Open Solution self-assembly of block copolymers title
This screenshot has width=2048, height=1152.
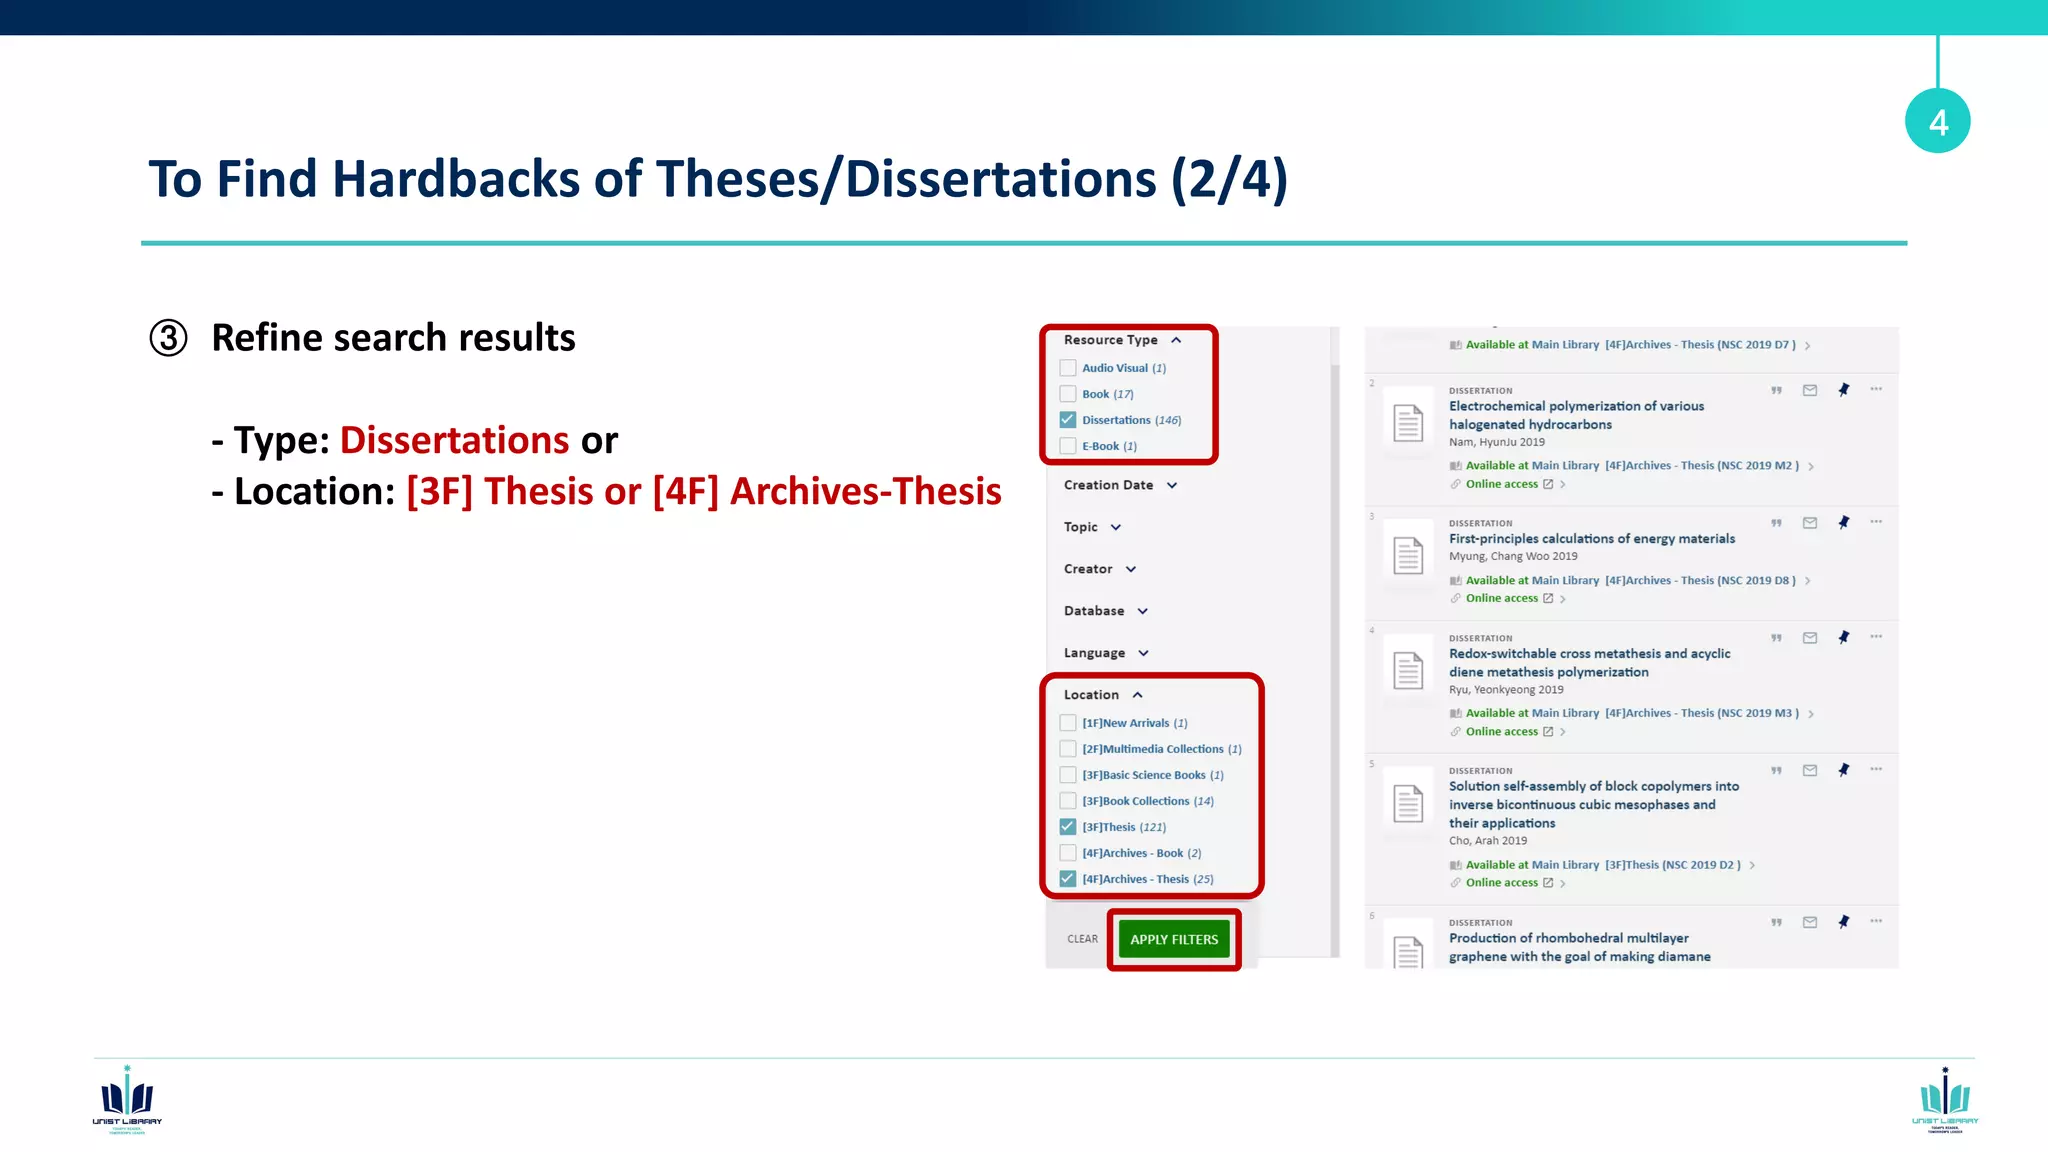(1594, 805)
